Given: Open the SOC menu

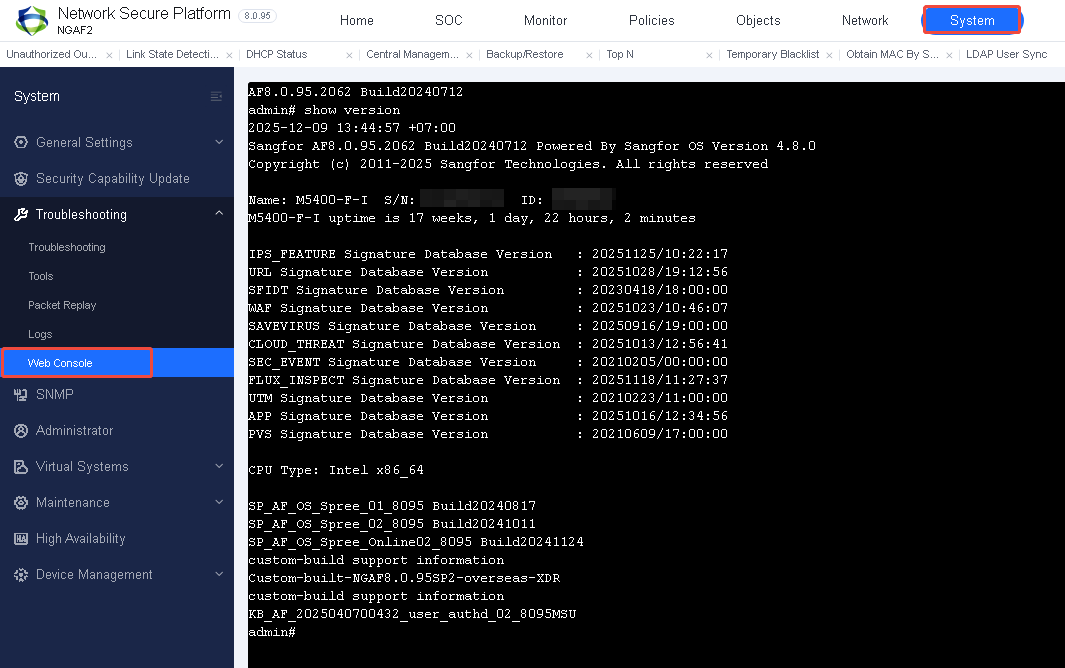Looking at the screenshot, I should 448,20.
